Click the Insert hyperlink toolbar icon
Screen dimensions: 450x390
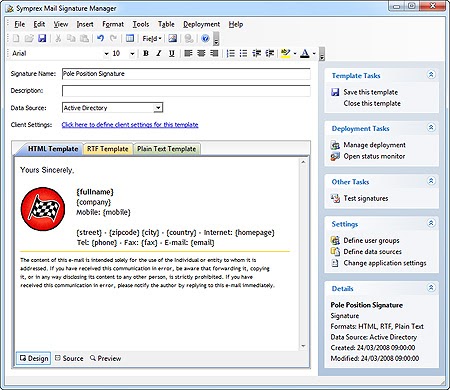[189, 38]
